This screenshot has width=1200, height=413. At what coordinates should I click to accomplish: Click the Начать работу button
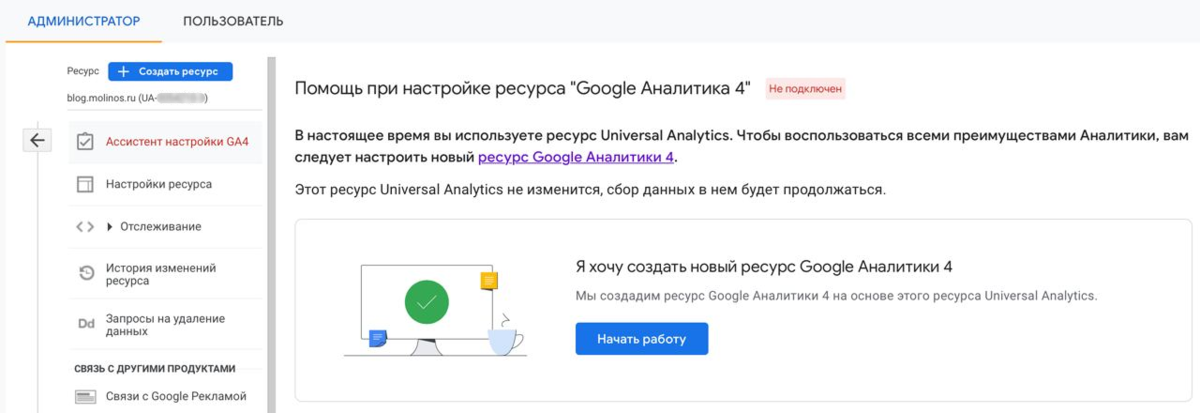pos(642,339)
